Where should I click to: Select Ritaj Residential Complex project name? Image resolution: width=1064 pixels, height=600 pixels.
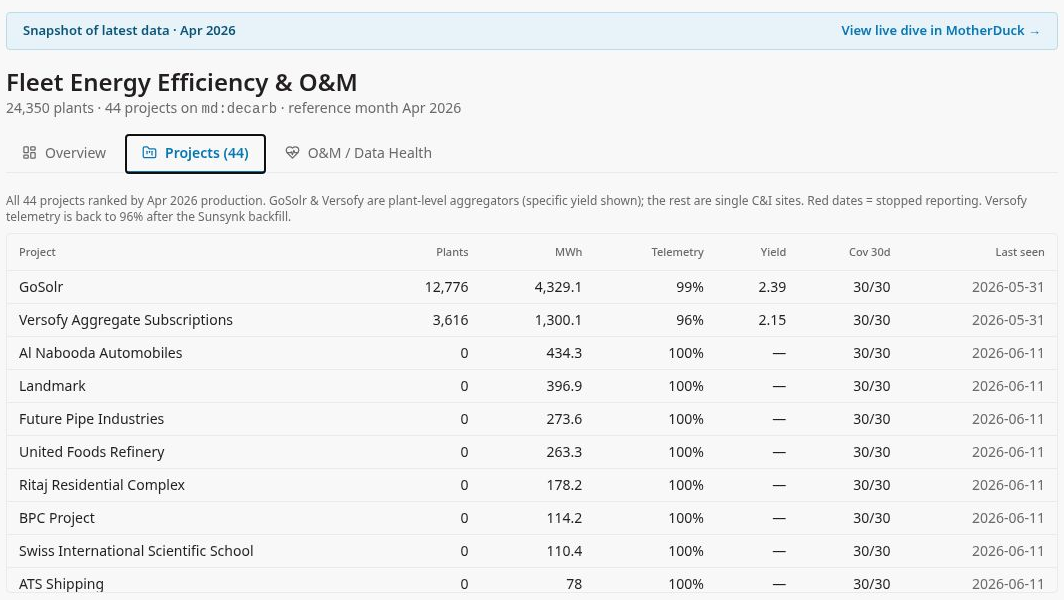click(x=102, y=485)
